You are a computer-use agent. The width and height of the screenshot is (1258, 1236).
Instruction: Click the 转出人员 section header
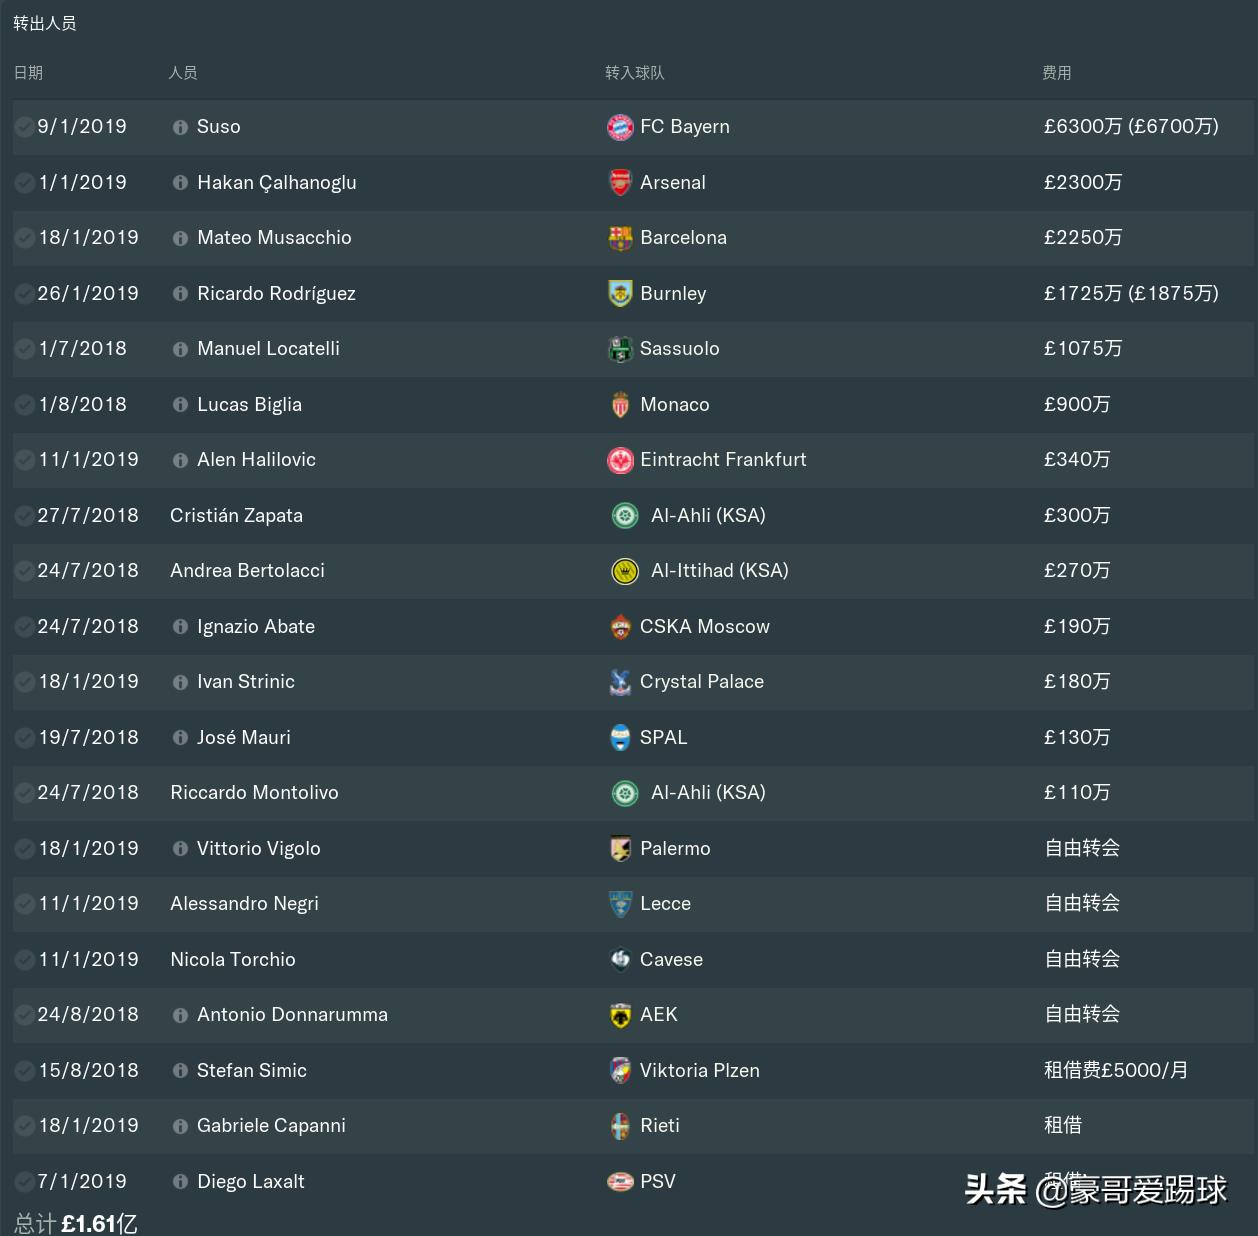click(x=45, y=23)
